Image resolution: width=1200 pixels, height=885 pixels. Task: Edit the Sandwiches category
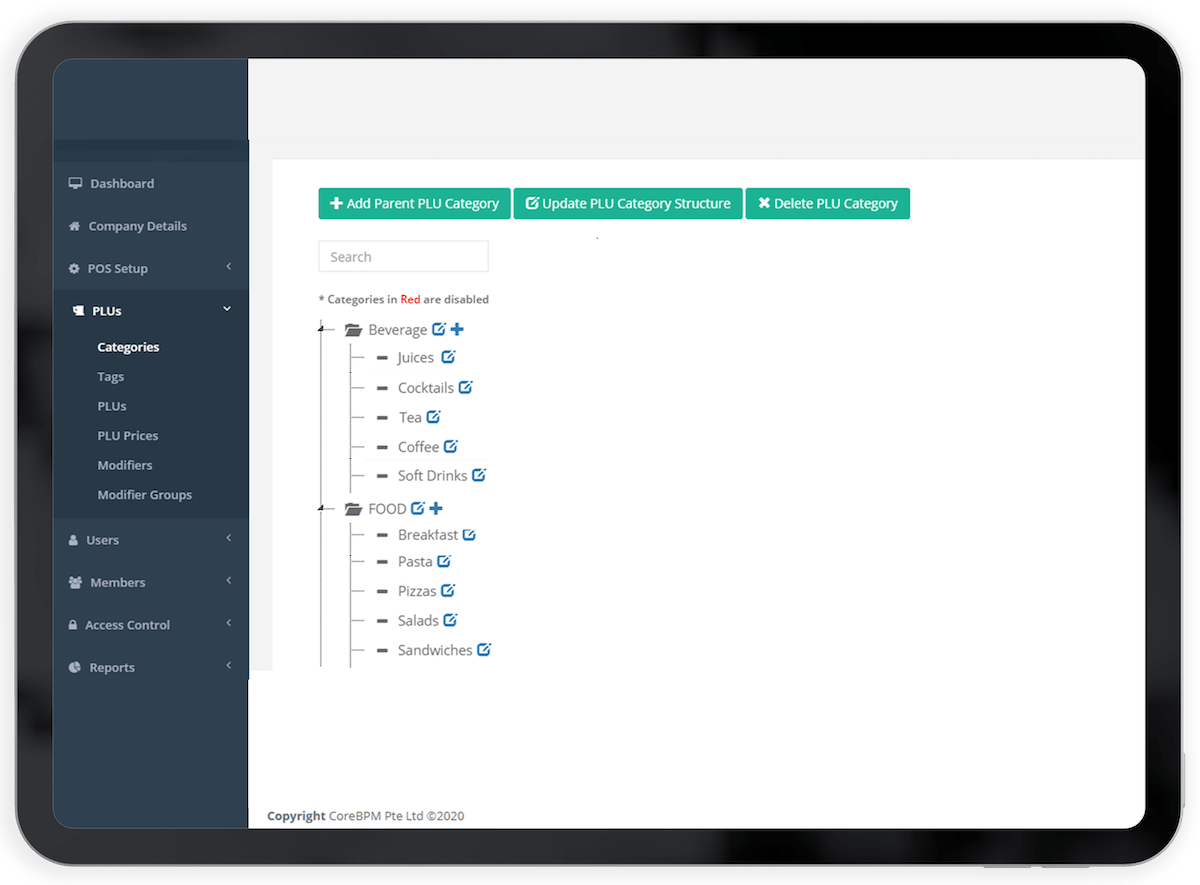pyautogui.click(x=484, y=649)
